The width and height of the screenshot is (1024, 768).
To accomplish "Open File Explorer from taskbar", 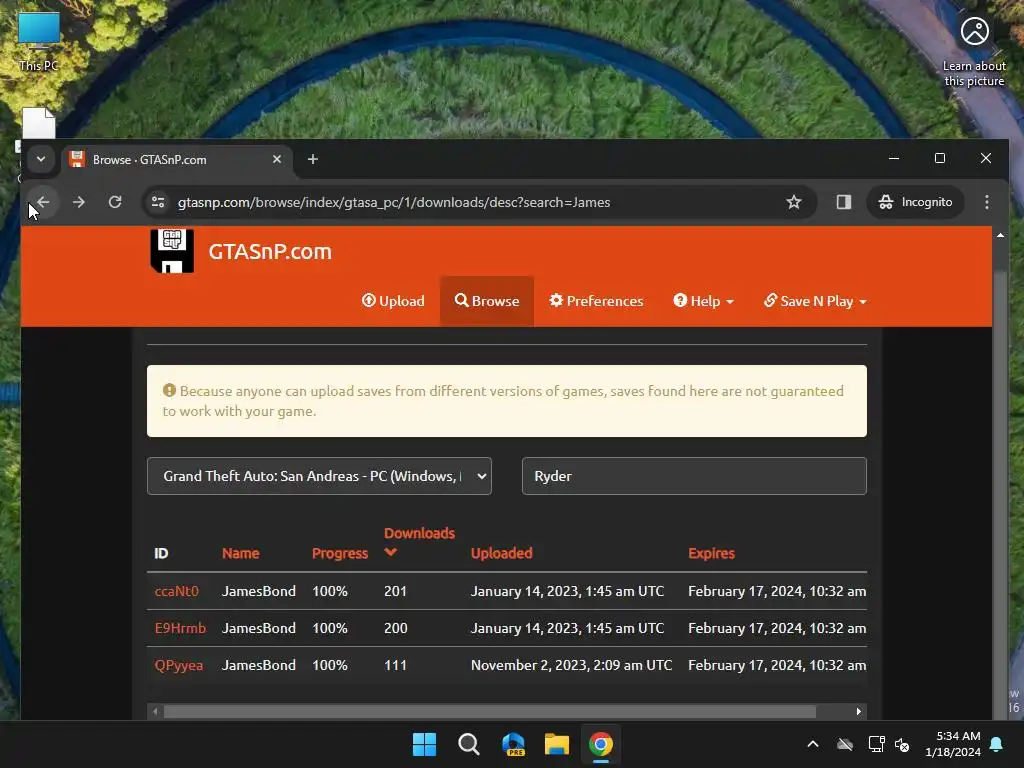I will click(x=556, y=744).
